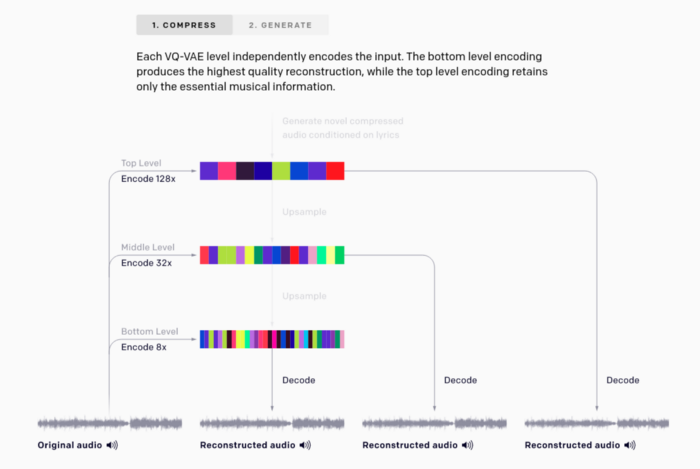Play top-level Reconstructed audio speaker icon
Screen dimensions: 700x469
pyautogui.click(x=630, y=445)
